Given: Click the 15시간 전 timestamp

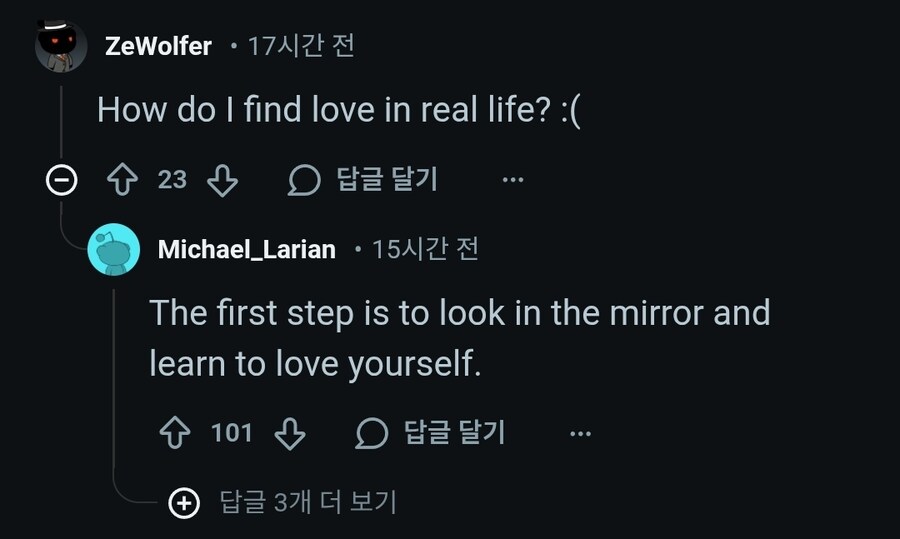Looking at the screenshot, I should 425,249.
